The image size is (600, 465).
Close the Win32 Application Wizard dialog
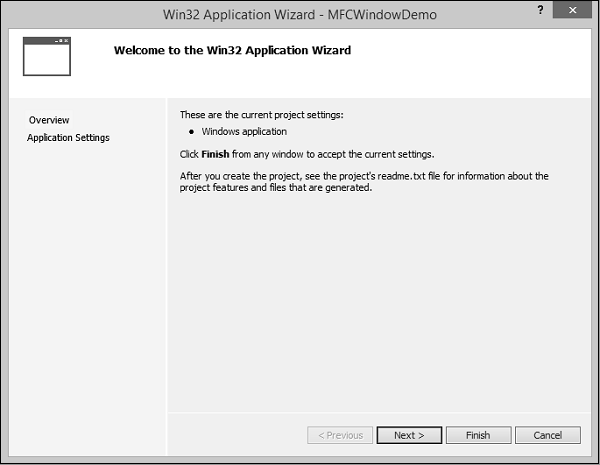coord(573,12)
